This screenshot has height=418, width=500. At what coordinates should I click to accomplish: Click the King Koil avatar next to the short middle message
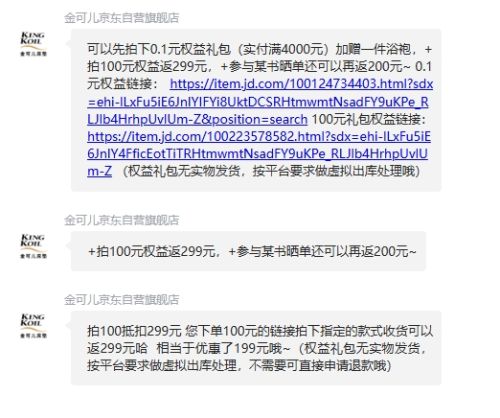click(33, 246)
